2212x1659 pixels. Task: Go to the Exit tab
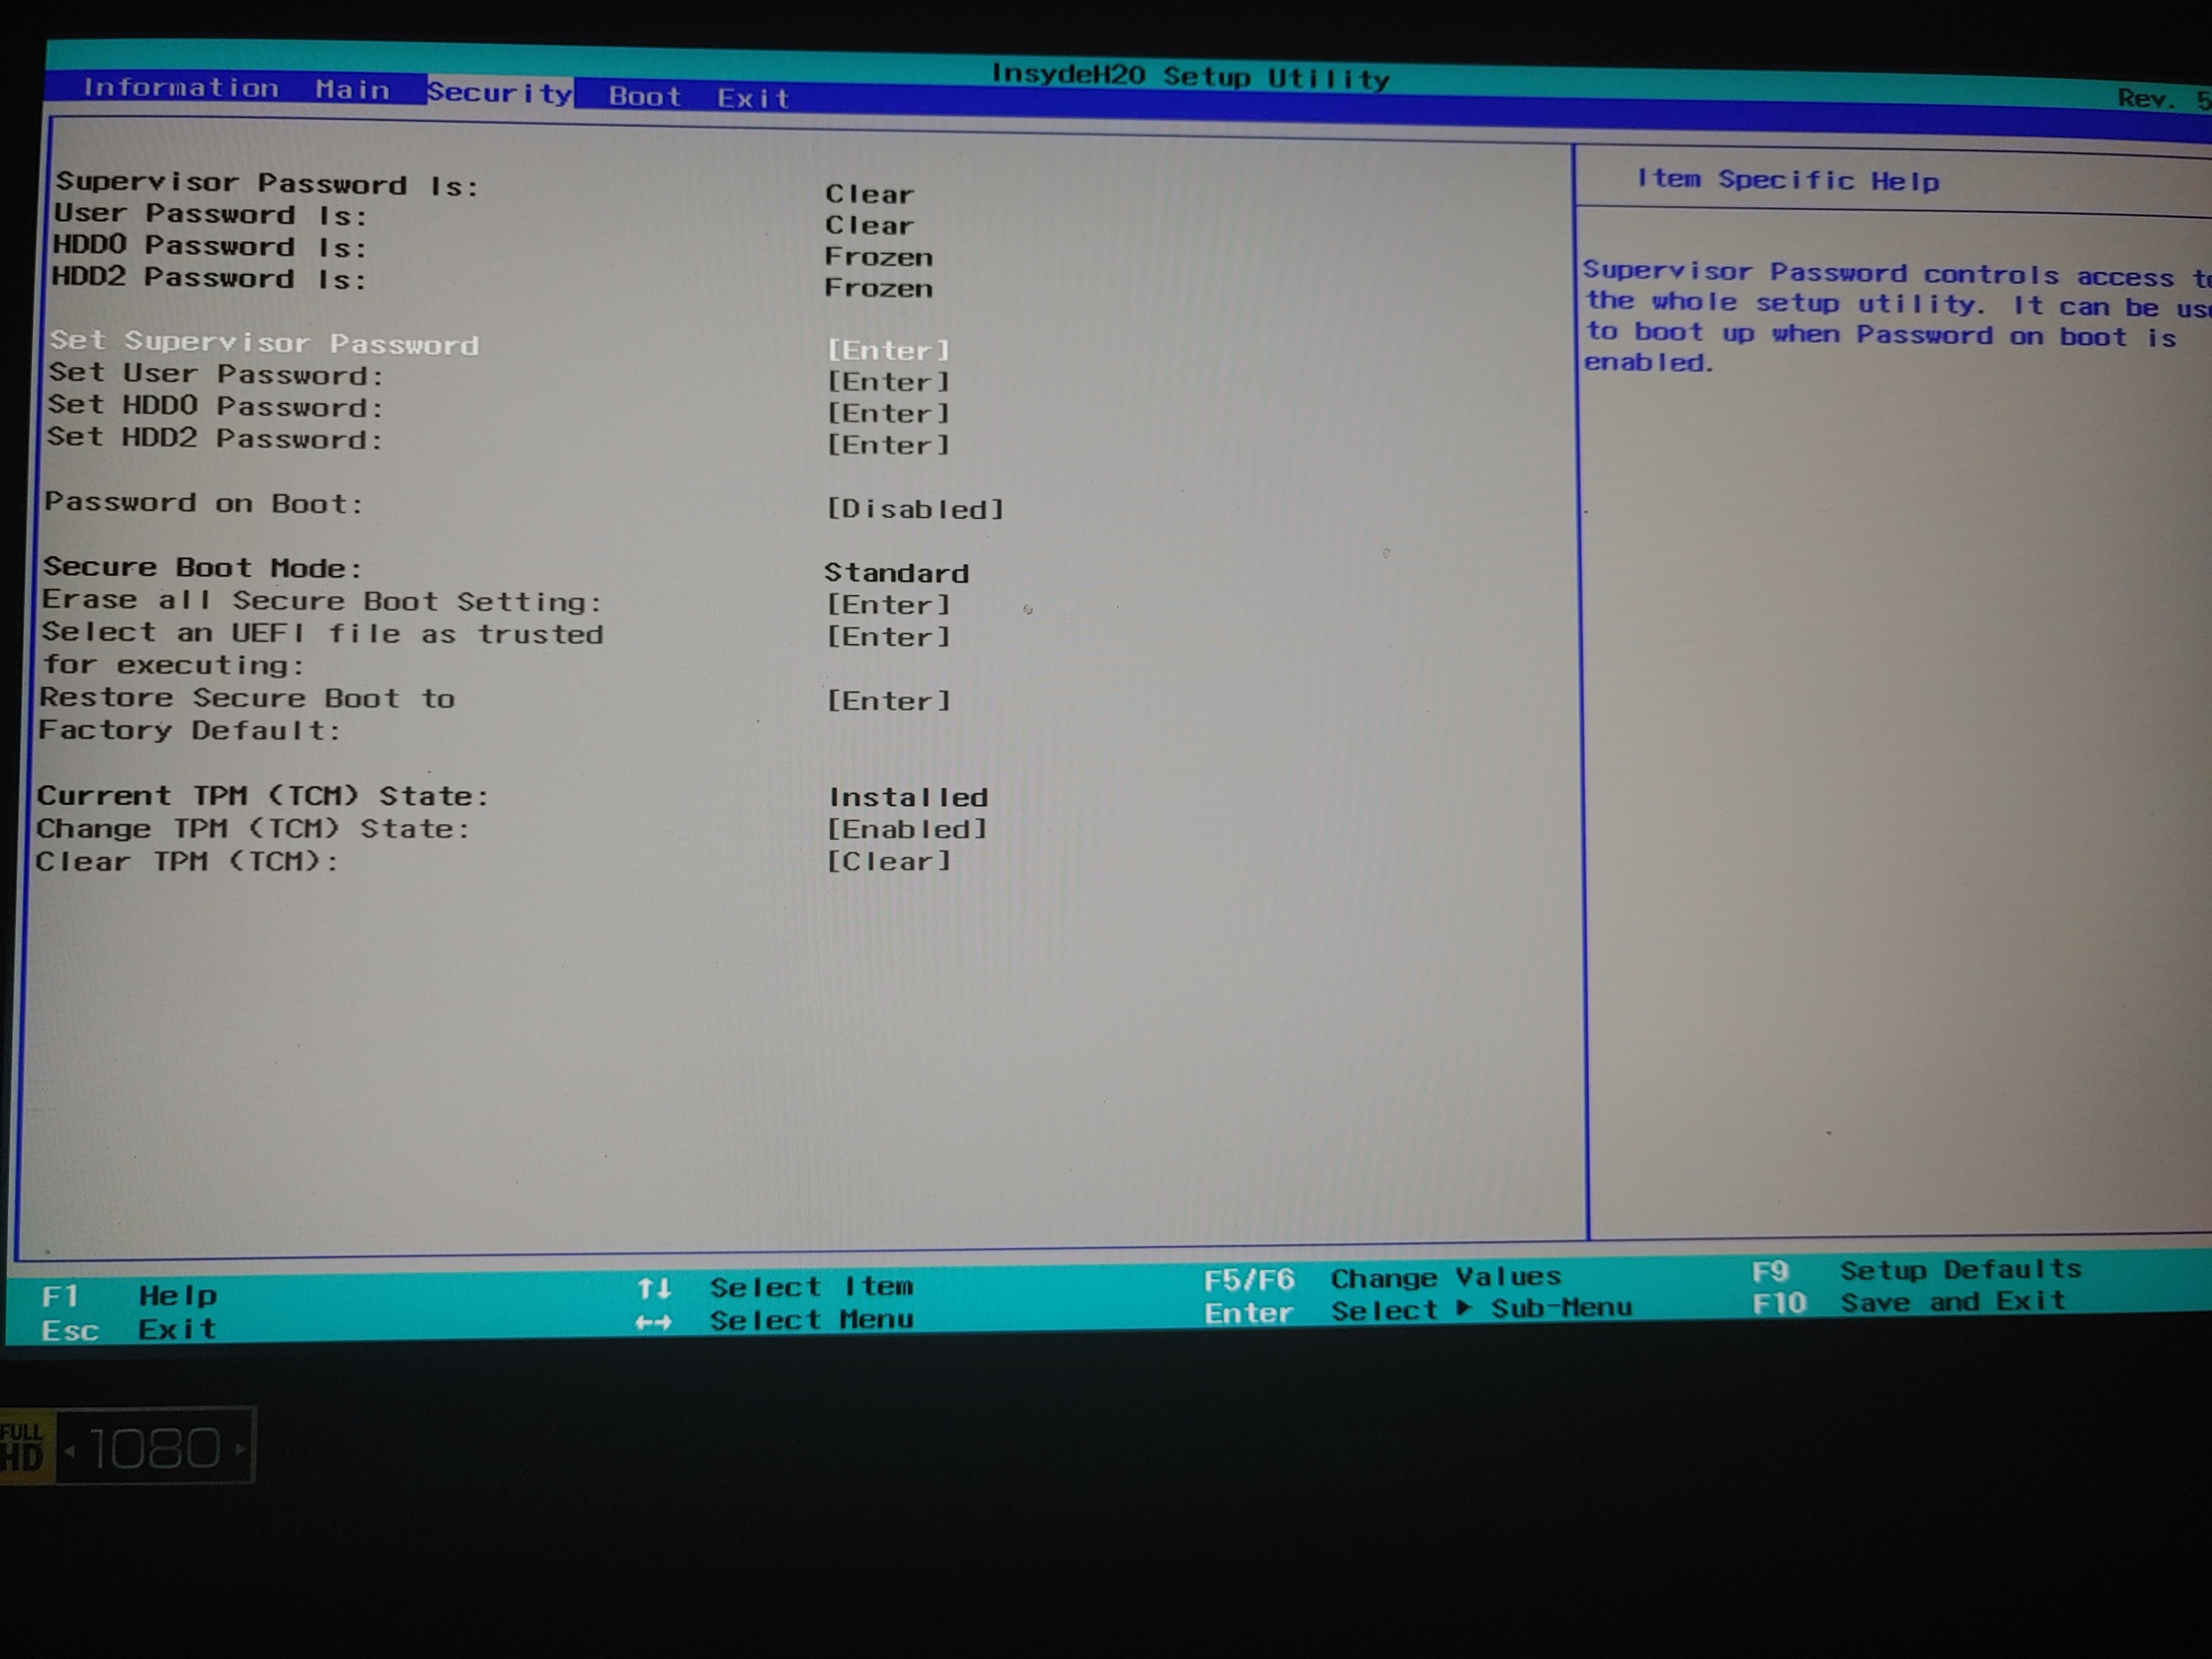click(753, 98)
